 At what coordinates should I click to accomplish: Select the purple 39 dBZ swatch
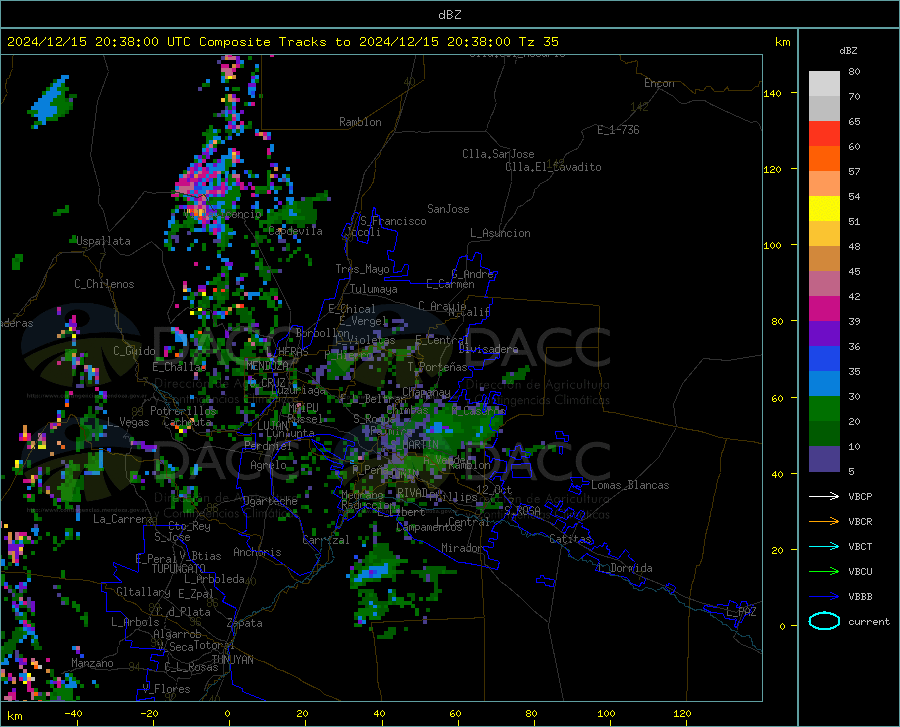pos(824,334)
